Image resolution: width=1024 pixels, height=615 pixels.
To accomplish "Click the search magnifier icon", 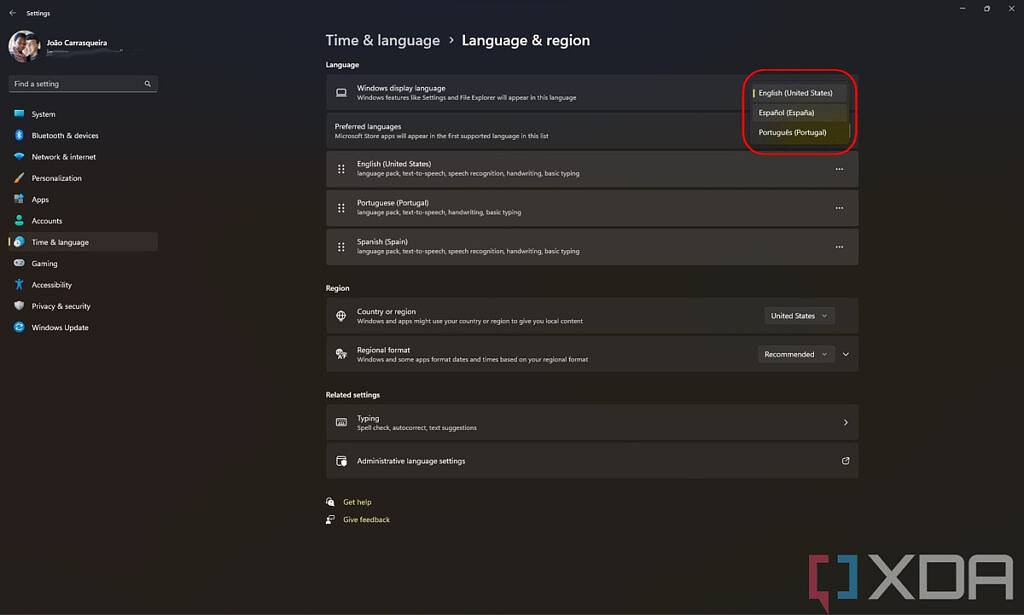I will point(148,84).
